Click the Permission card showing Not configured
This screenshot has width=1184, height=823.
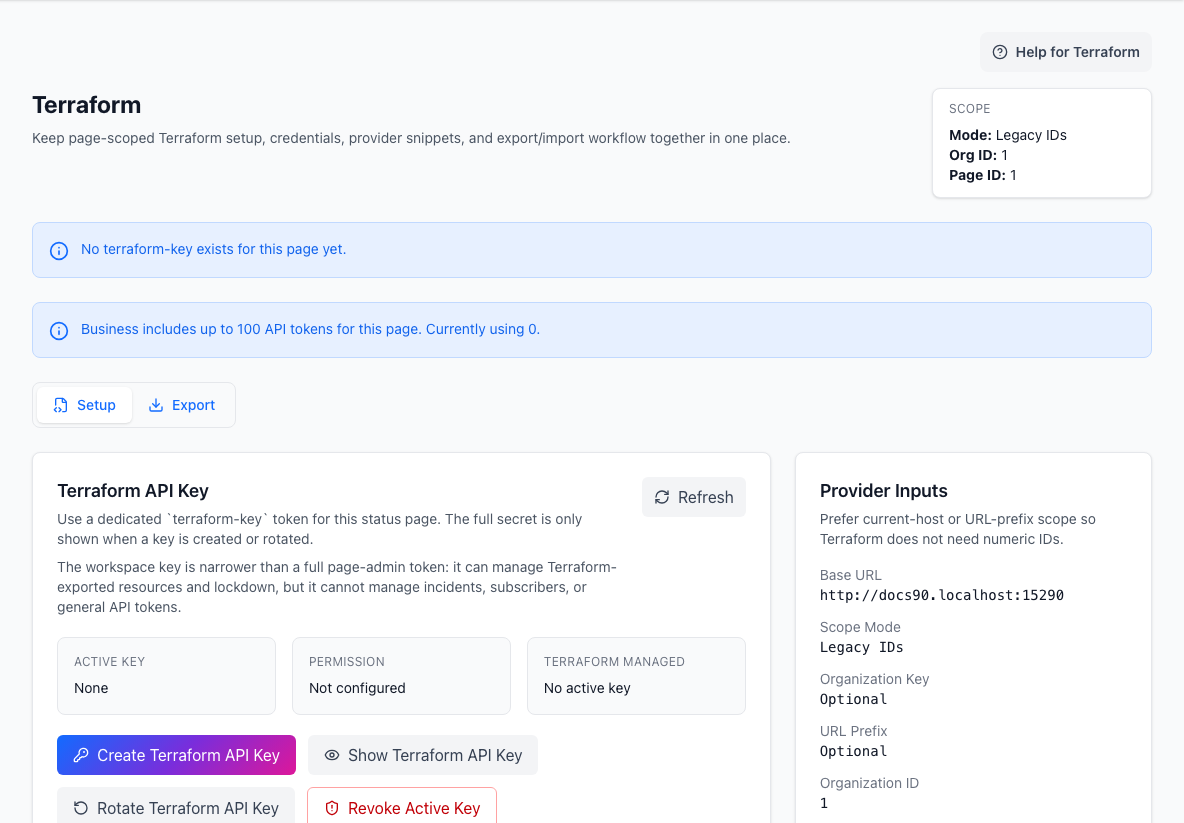point(401,676)
